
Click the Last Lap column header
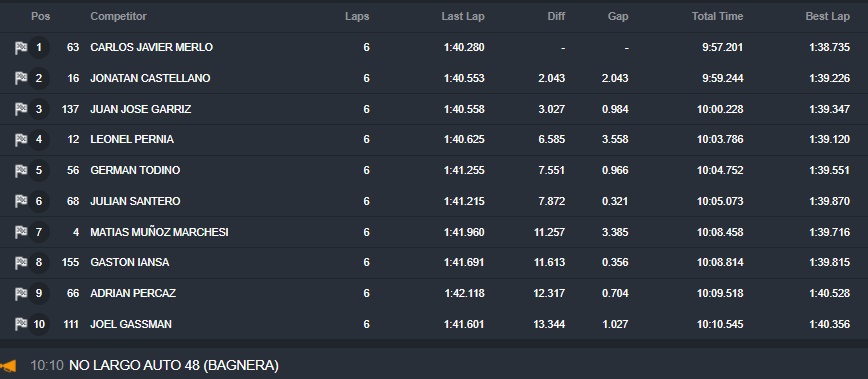pyautogui.click(x=463, y=17)
